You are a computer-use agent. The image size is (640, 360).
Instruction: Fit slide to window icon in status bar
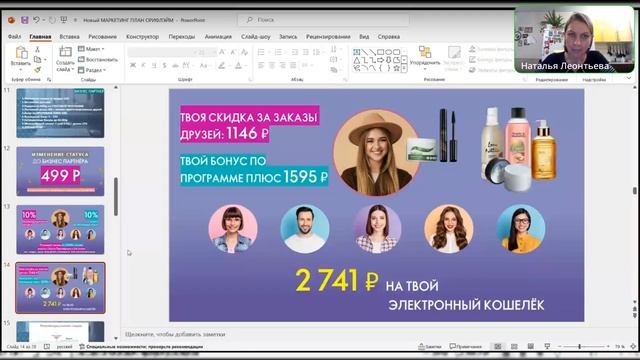pos(633,347)
